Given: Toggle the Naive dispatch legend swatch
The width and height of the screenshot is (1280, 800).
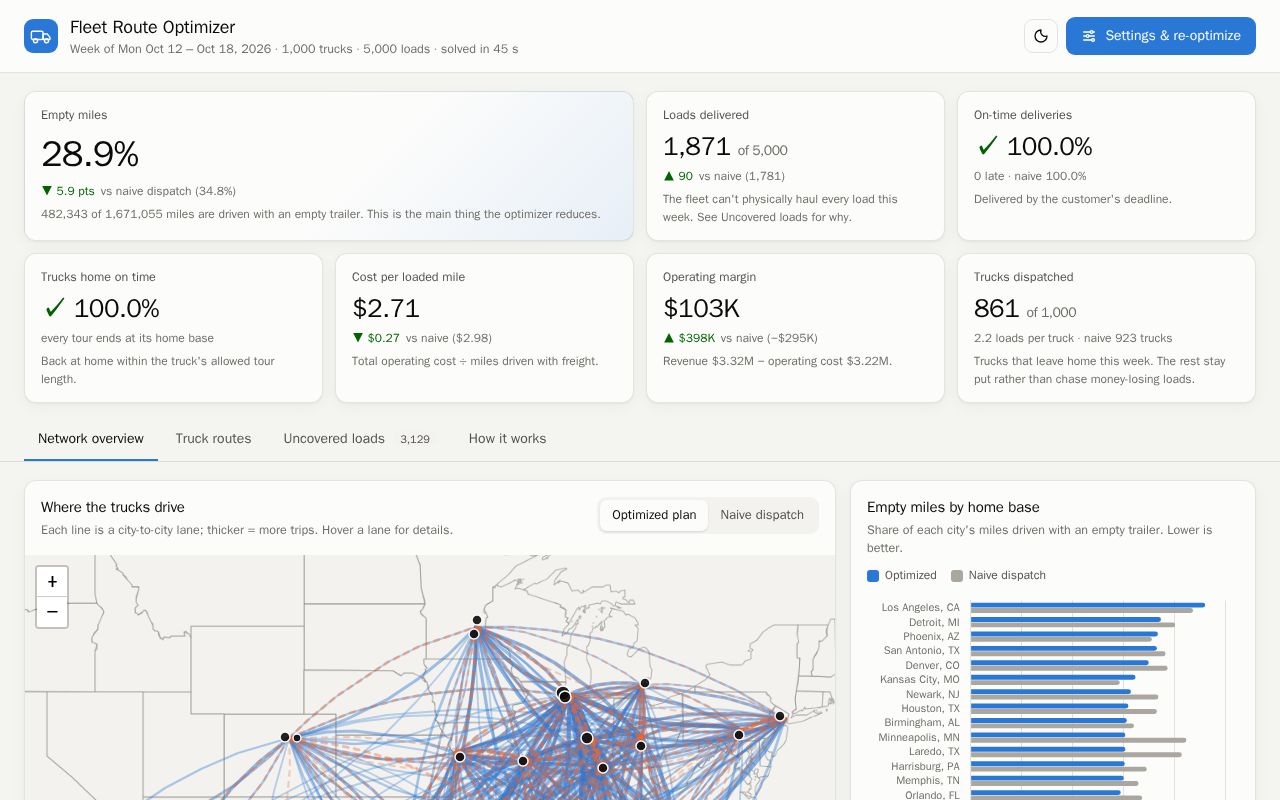Looking at the screenshot, I should pyautogui.click(x=957, y=576).
